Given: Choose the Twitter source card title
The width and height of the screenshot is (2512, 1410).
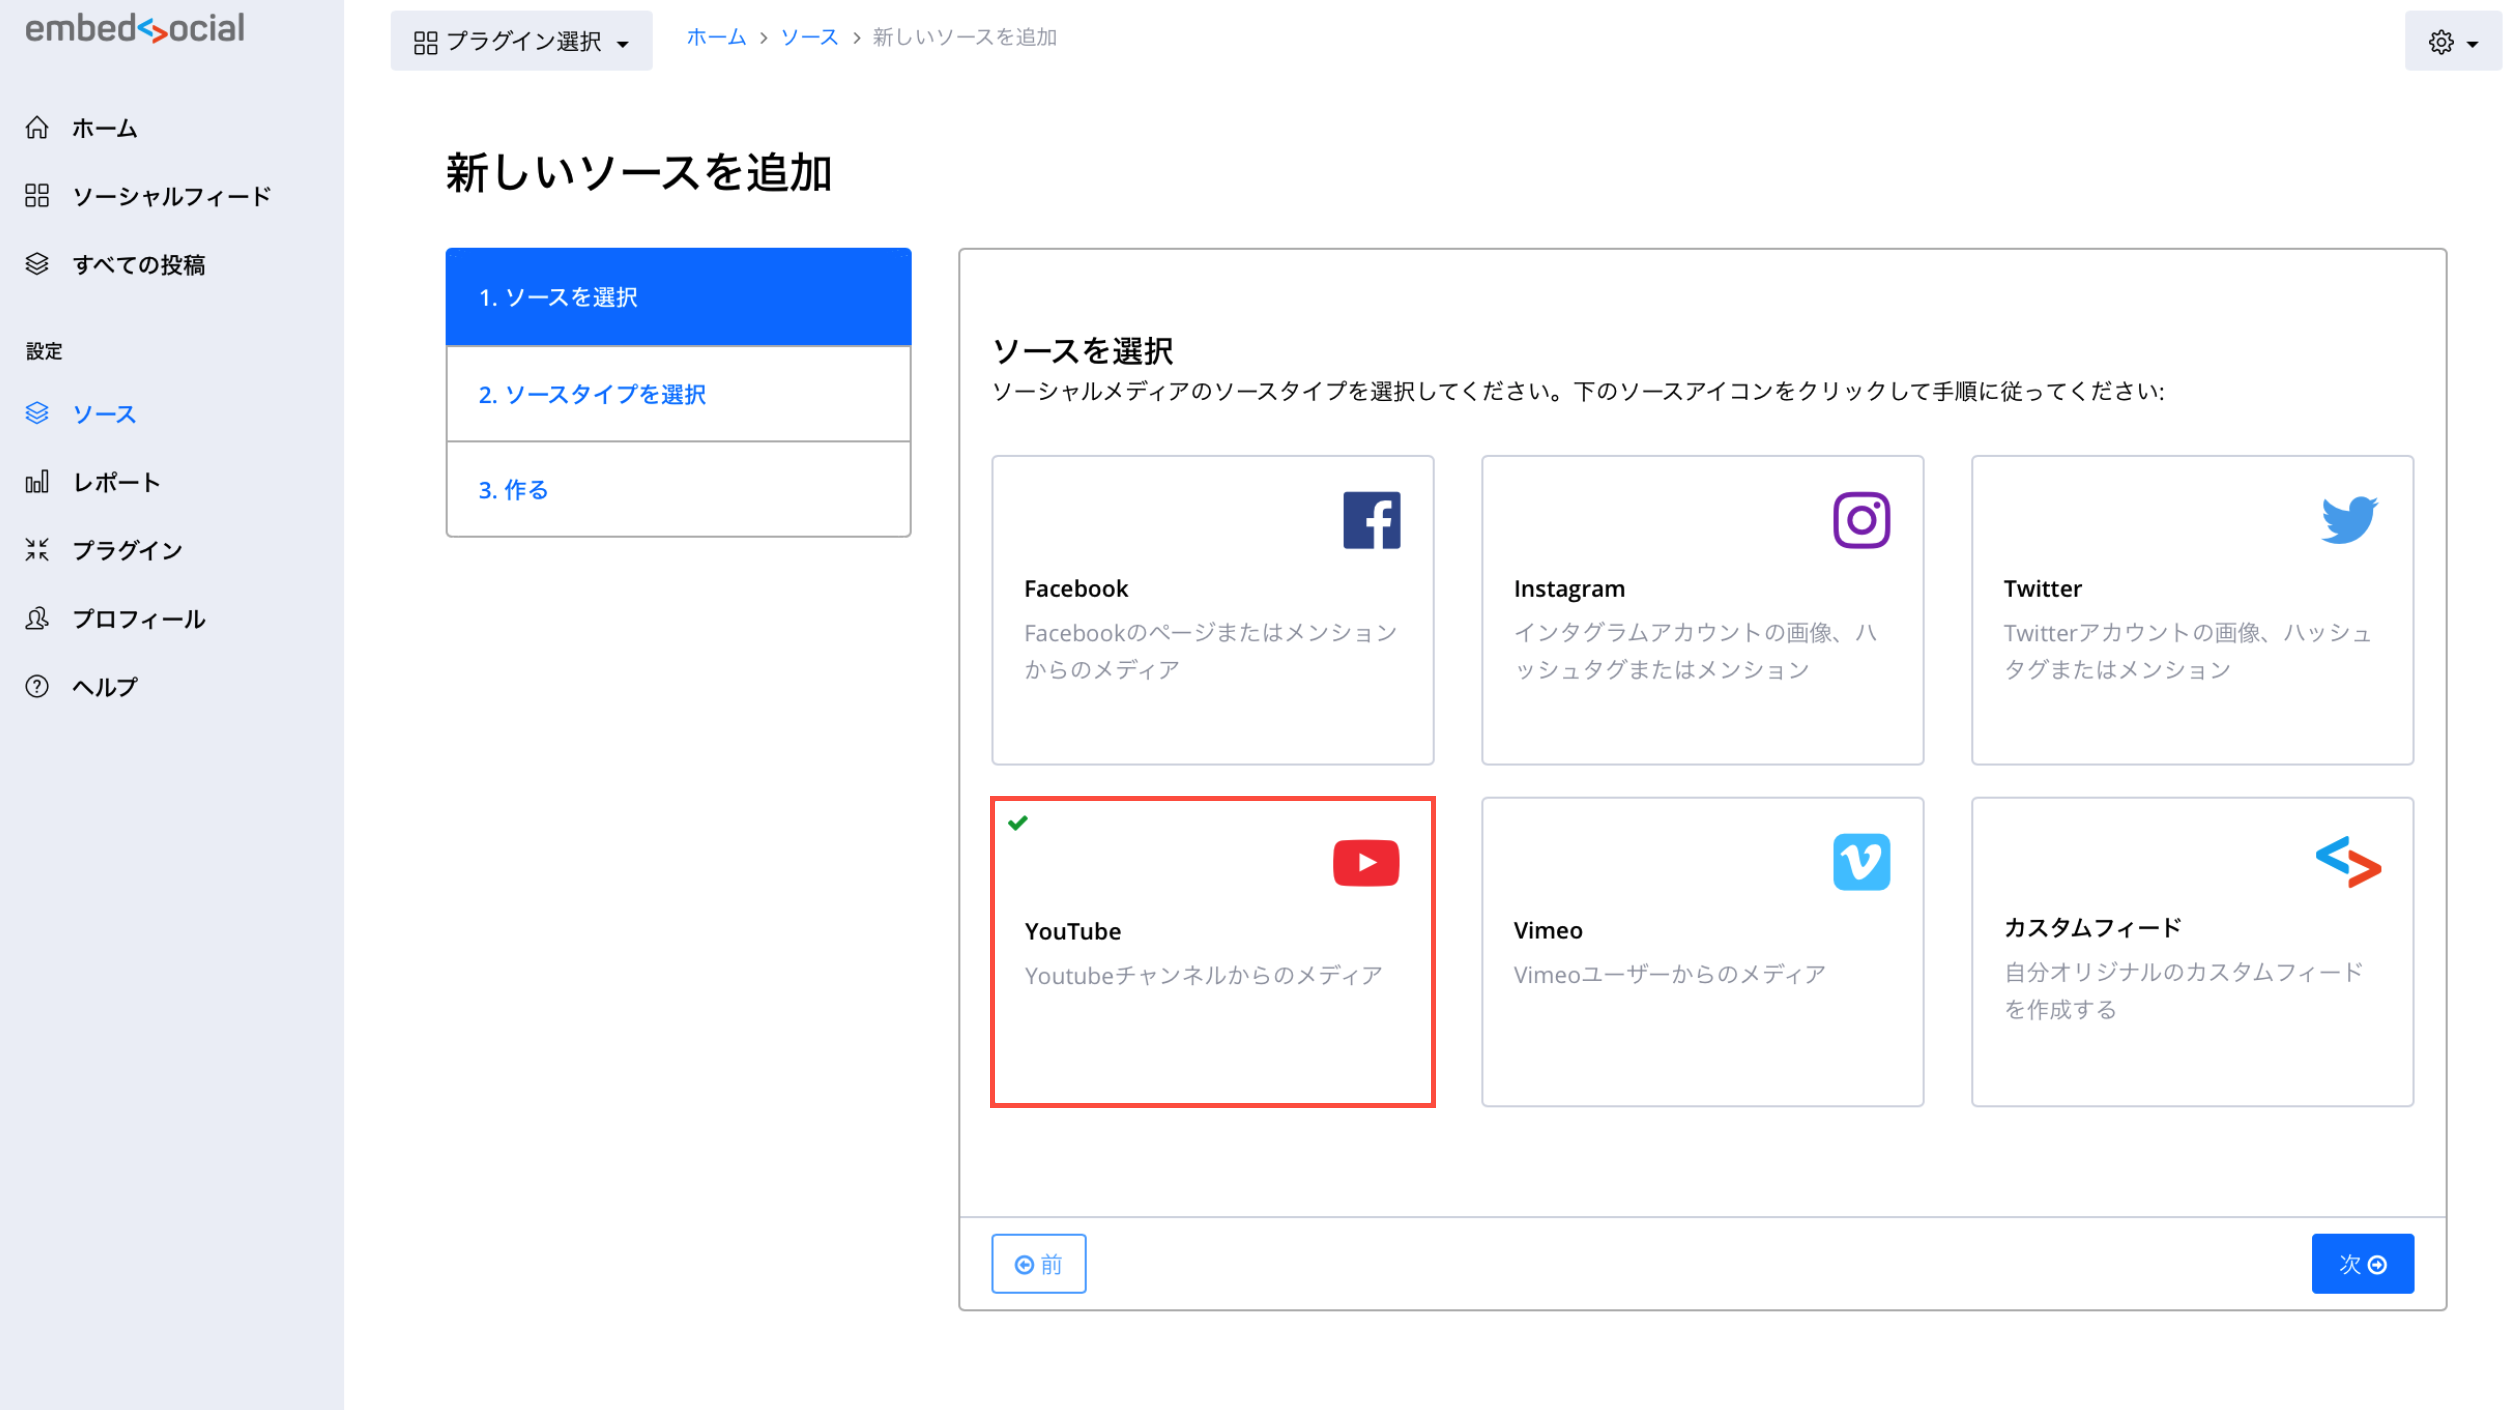Looking at the screenshot, I should (2042, 589).
